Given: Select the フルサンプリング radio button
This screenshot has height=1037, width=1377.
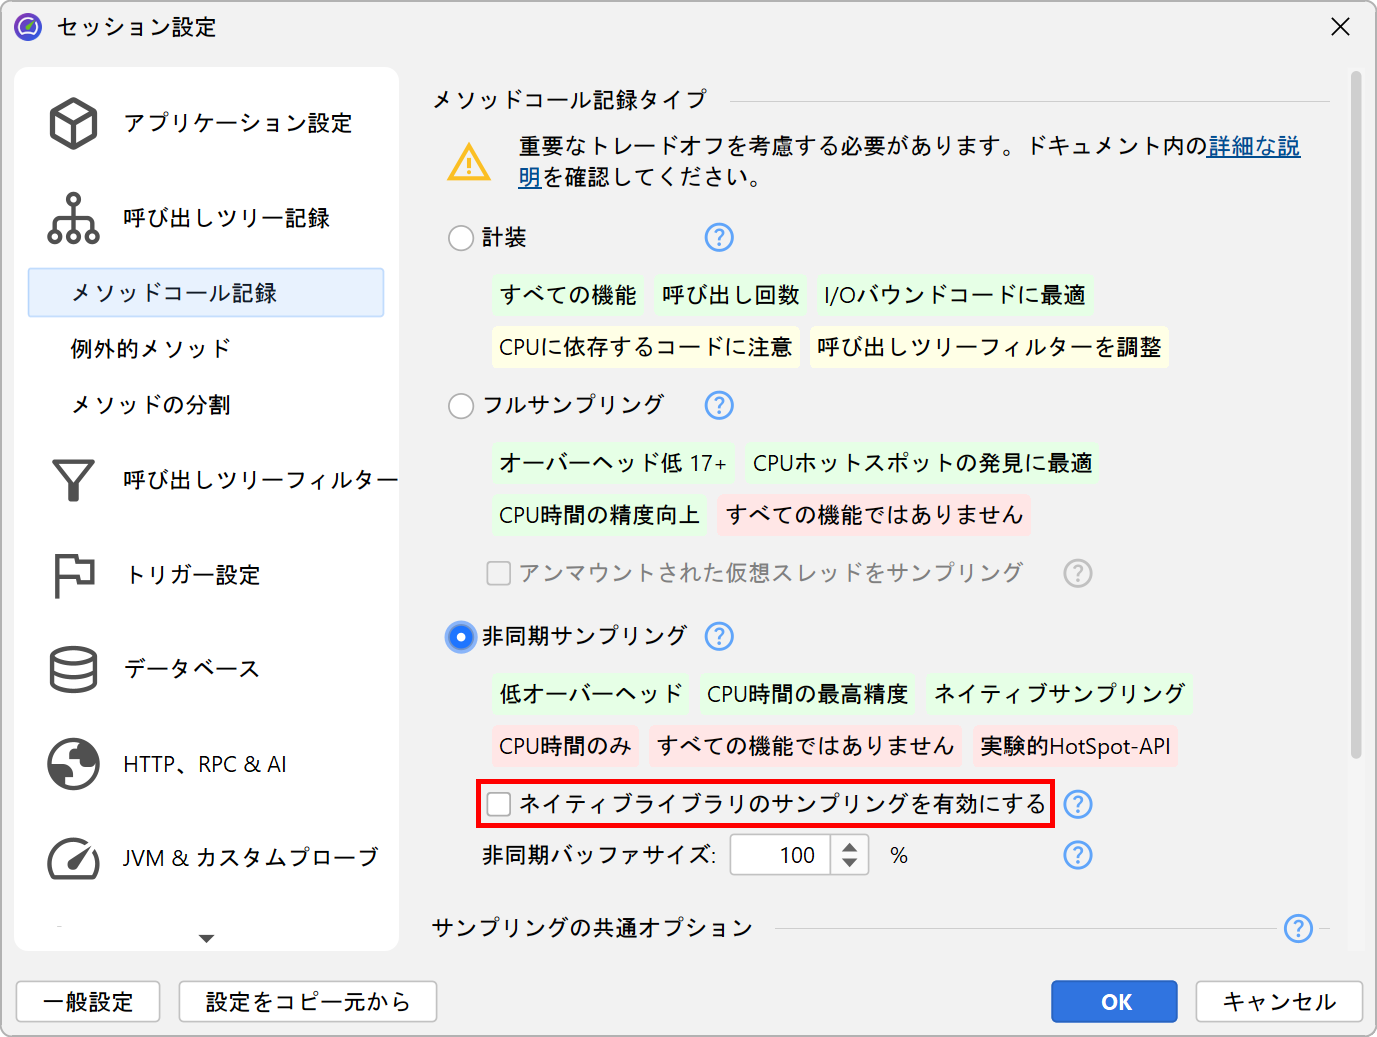Looking at the screenshot, I should tap(461, 406).
